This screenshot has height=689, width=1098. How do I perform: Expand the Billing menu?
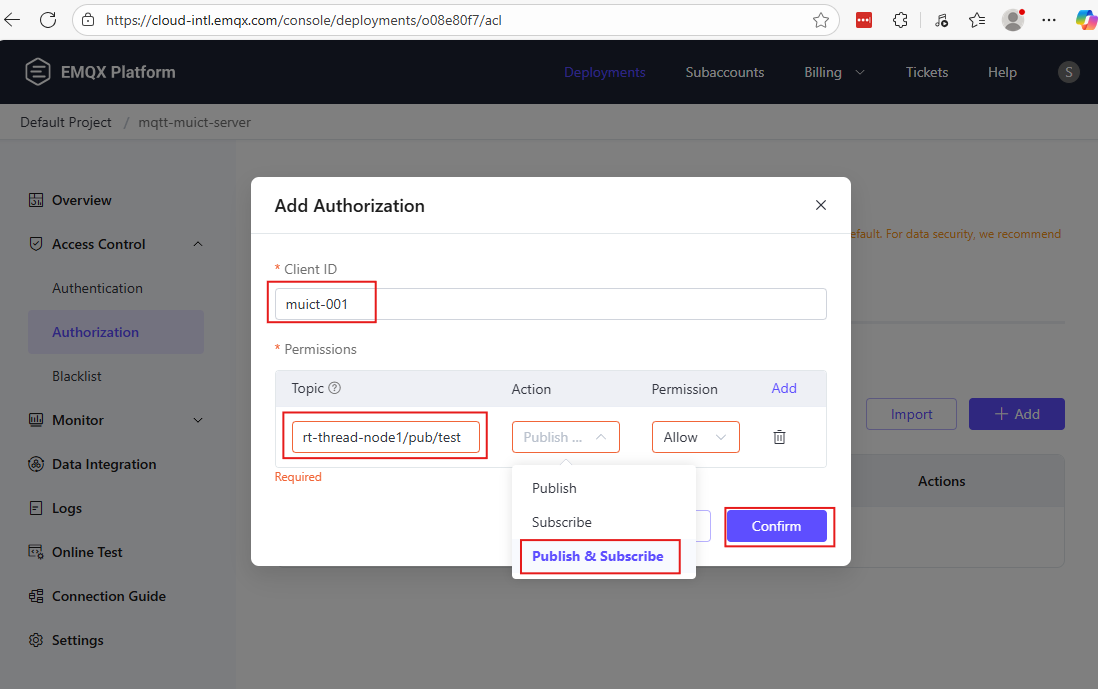tap(834, 72)
